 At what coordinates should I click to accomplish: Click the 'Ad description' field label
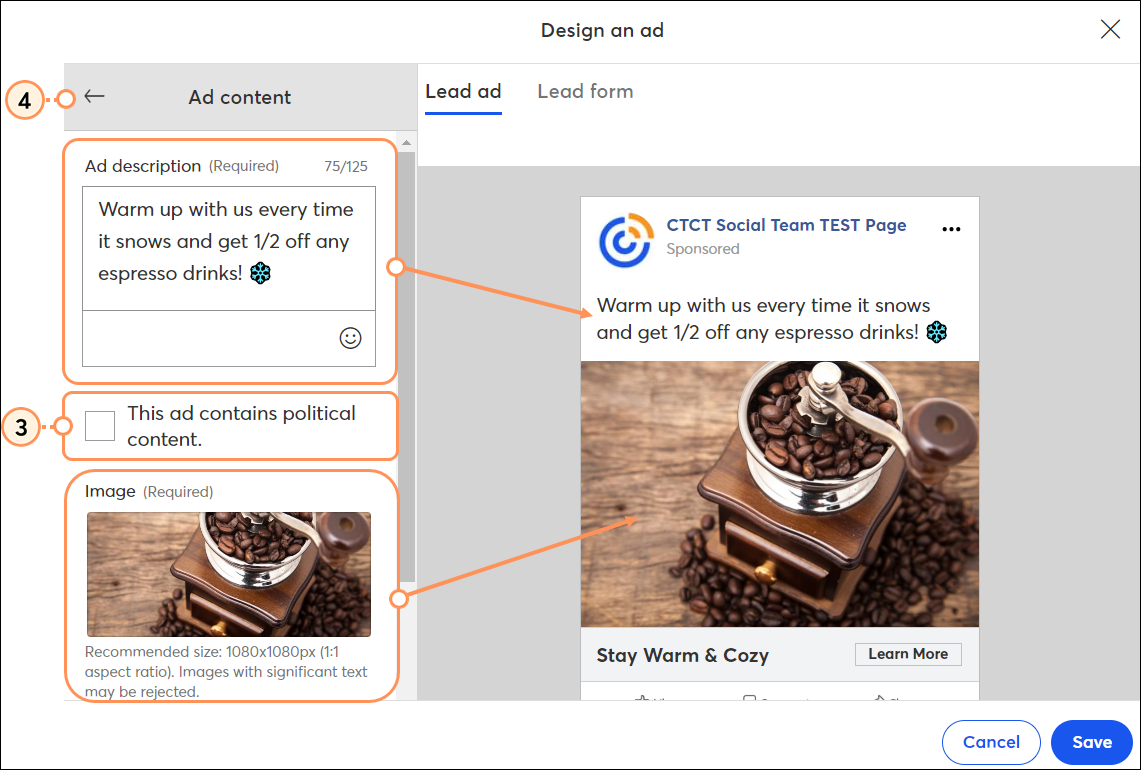(x=143, y=166)
